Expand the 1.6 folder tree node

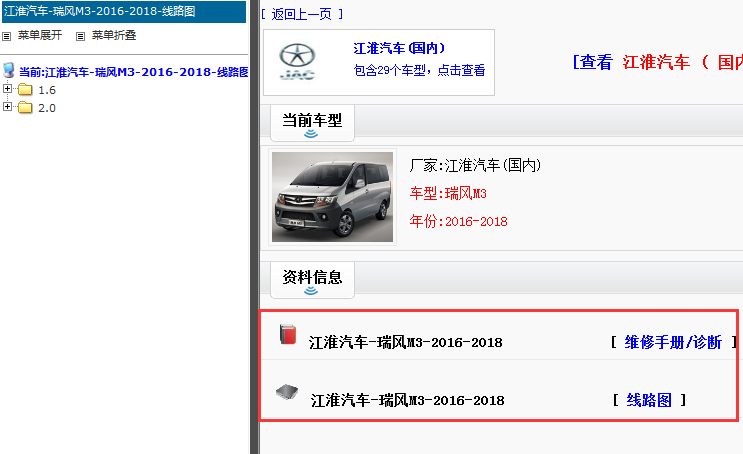coord(7,89)
